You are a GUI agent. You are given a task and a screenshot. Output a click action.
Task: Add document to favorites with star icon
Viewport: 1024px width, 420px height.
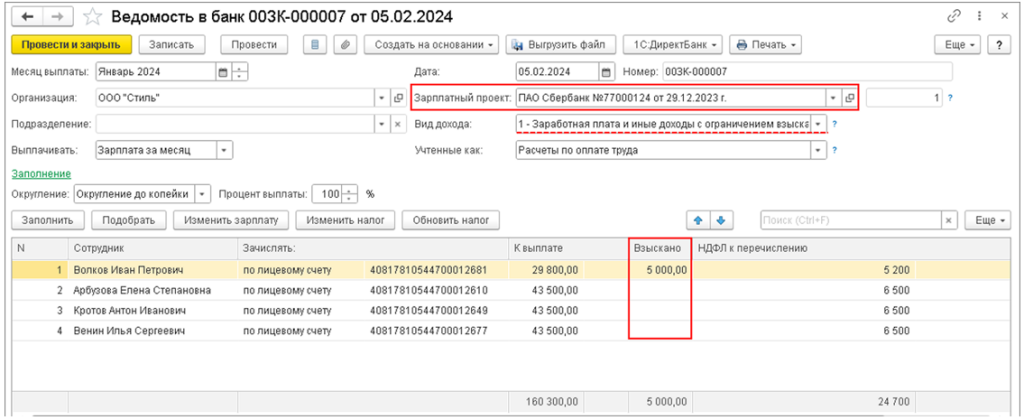click(93, 17)
